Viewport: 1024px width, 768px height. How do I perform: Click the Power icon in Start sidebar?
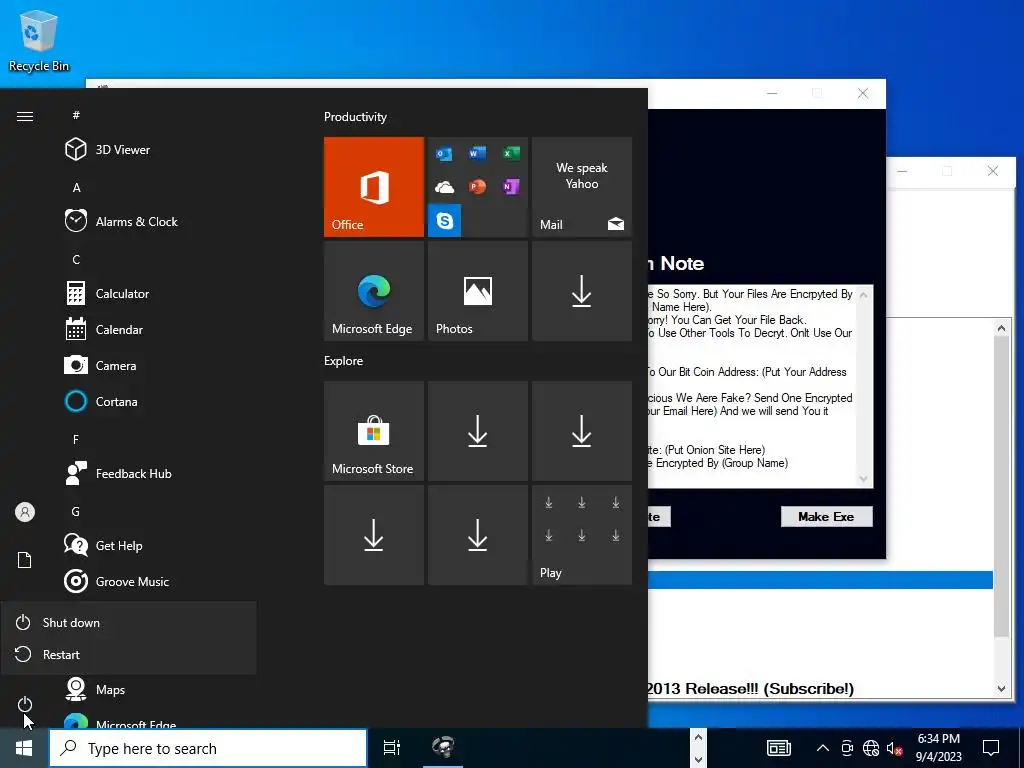point(25,704)
